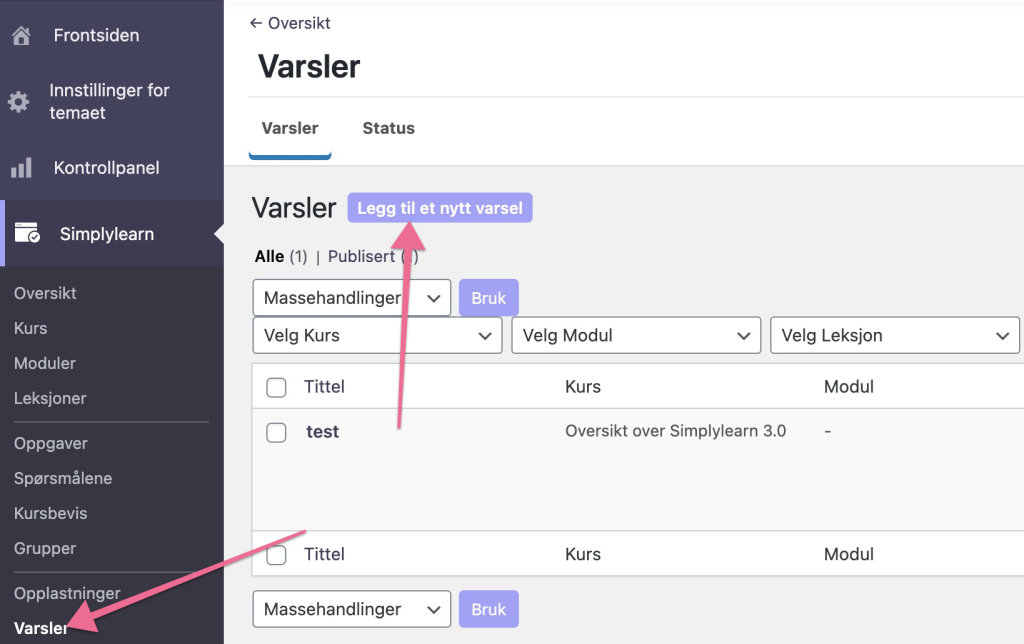Click Legg til et nytt varsel button
This screenshot has height=644, width=1024.
440,208
